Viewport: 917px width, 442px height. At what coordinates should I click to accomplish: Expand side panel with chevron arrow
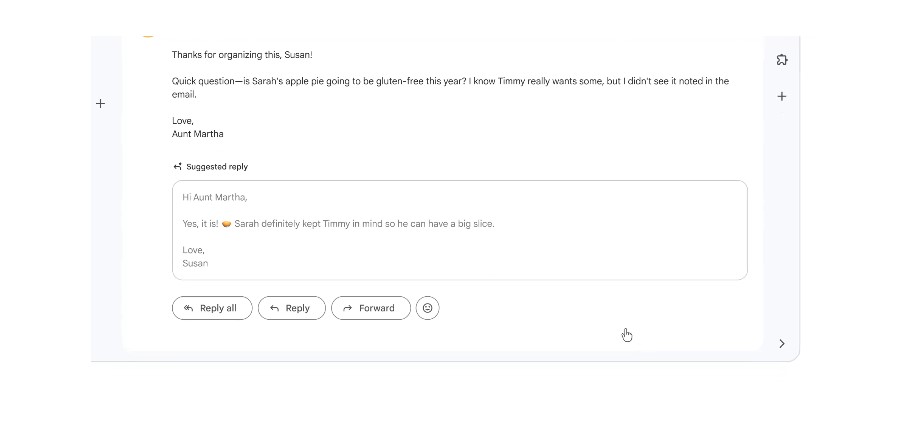tap(782, 343)
